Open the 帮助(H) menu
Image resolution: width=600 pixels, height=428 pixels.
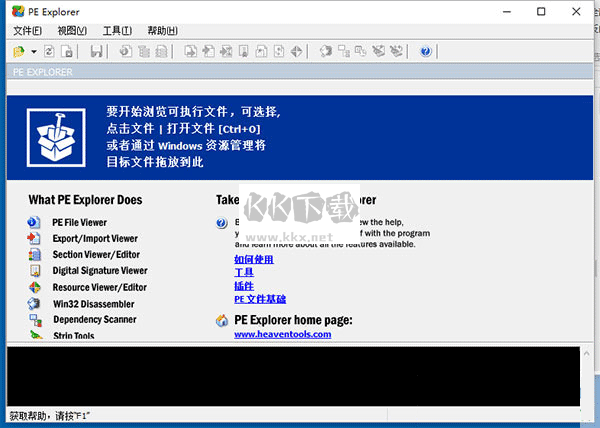coord(162,31)
